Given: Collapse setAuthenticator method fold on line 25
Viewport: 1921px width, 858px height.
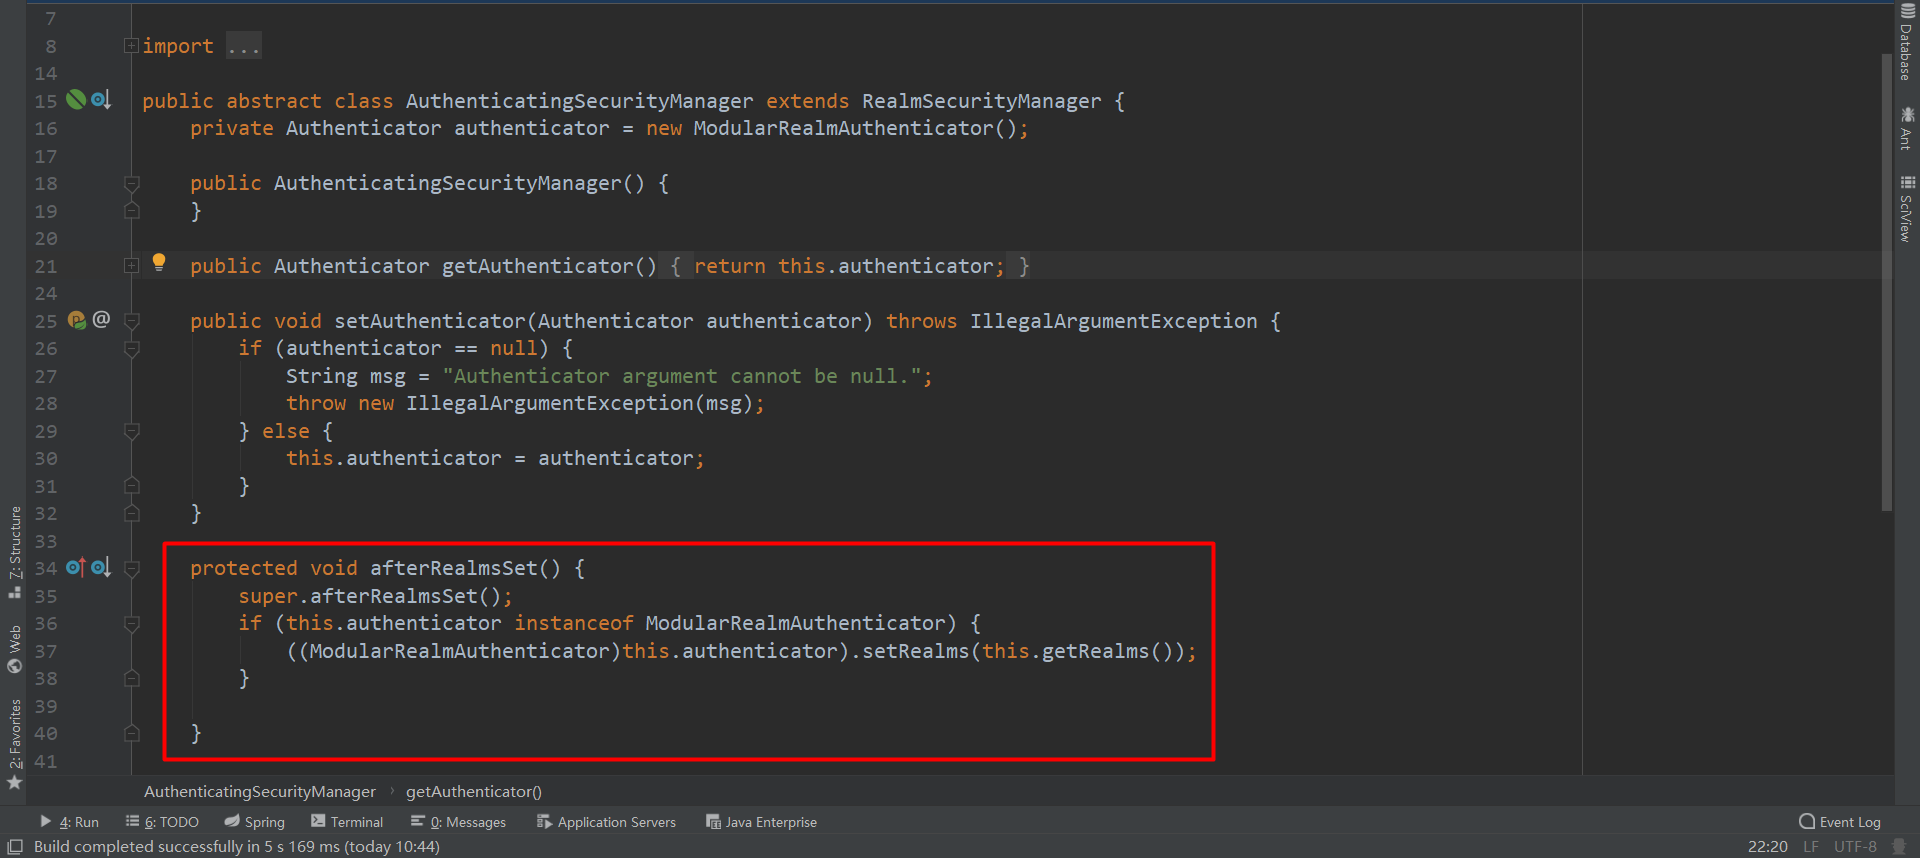Looking at the screenshot, I should coord(131,320).
